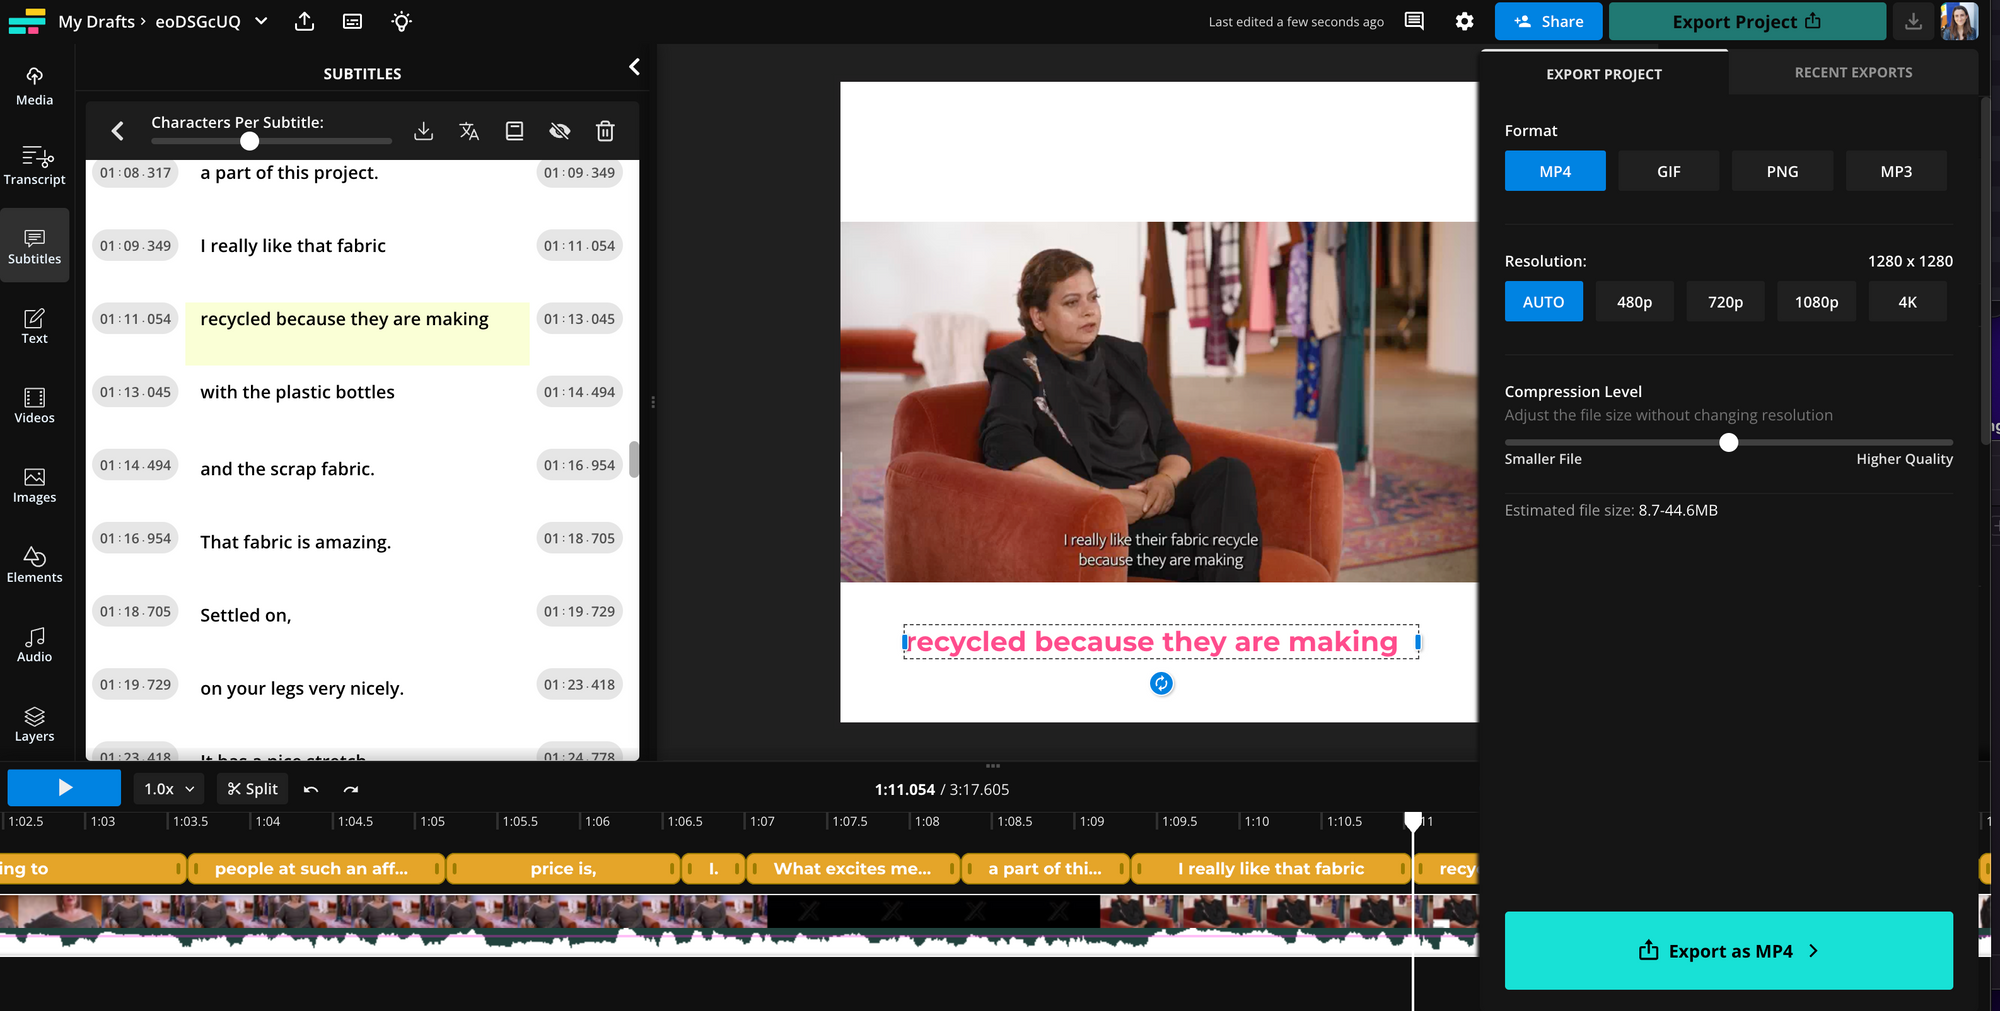
Task: Hide subtitles with the eye-slash icon
Action: pyautogui.click(x=559, y=130)
